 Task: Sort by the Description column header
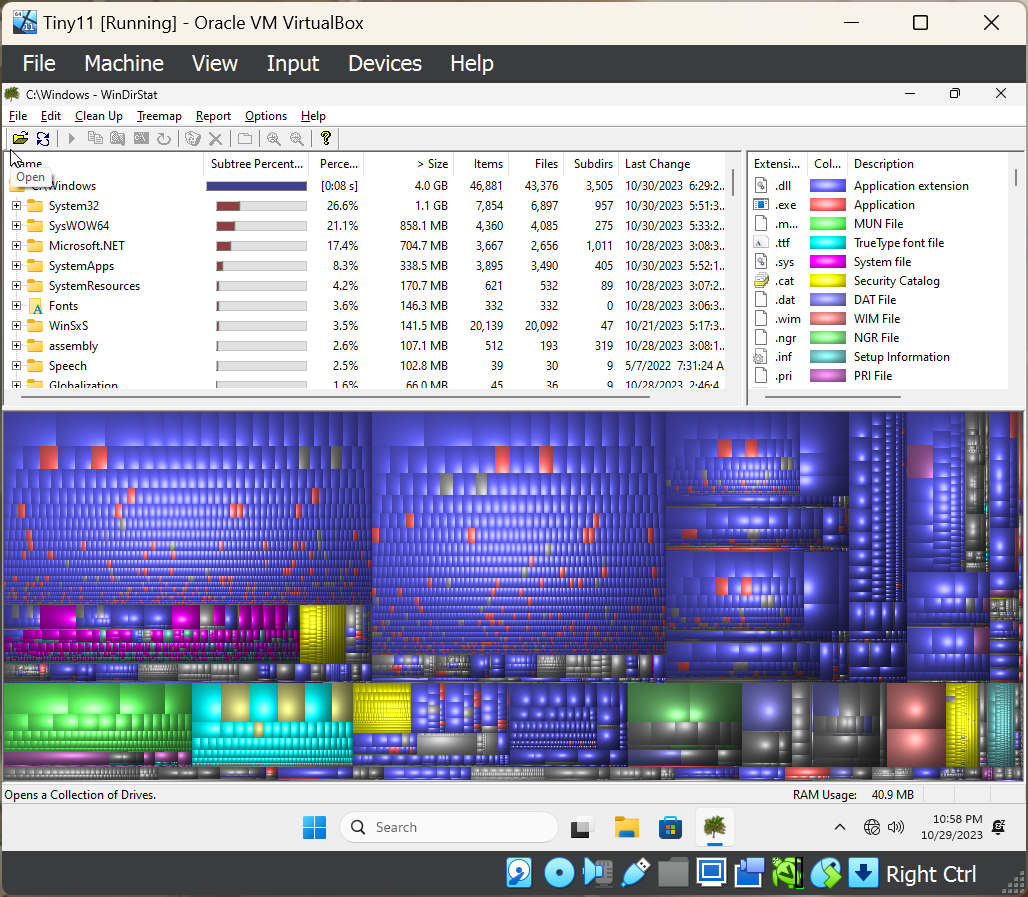928,164
